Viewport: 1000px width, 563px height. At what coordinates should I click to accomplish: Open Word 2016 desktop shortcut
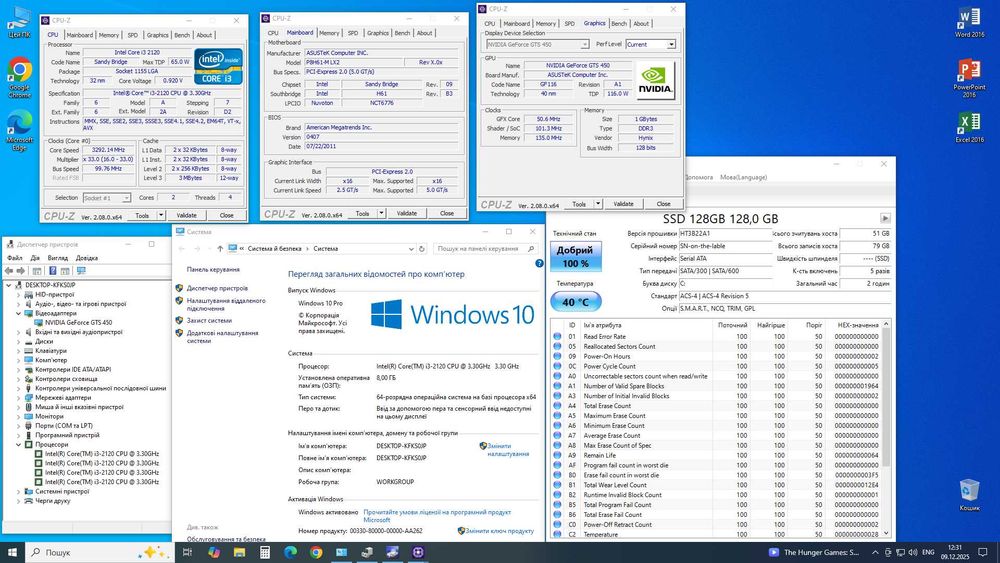tap(969, 23)
